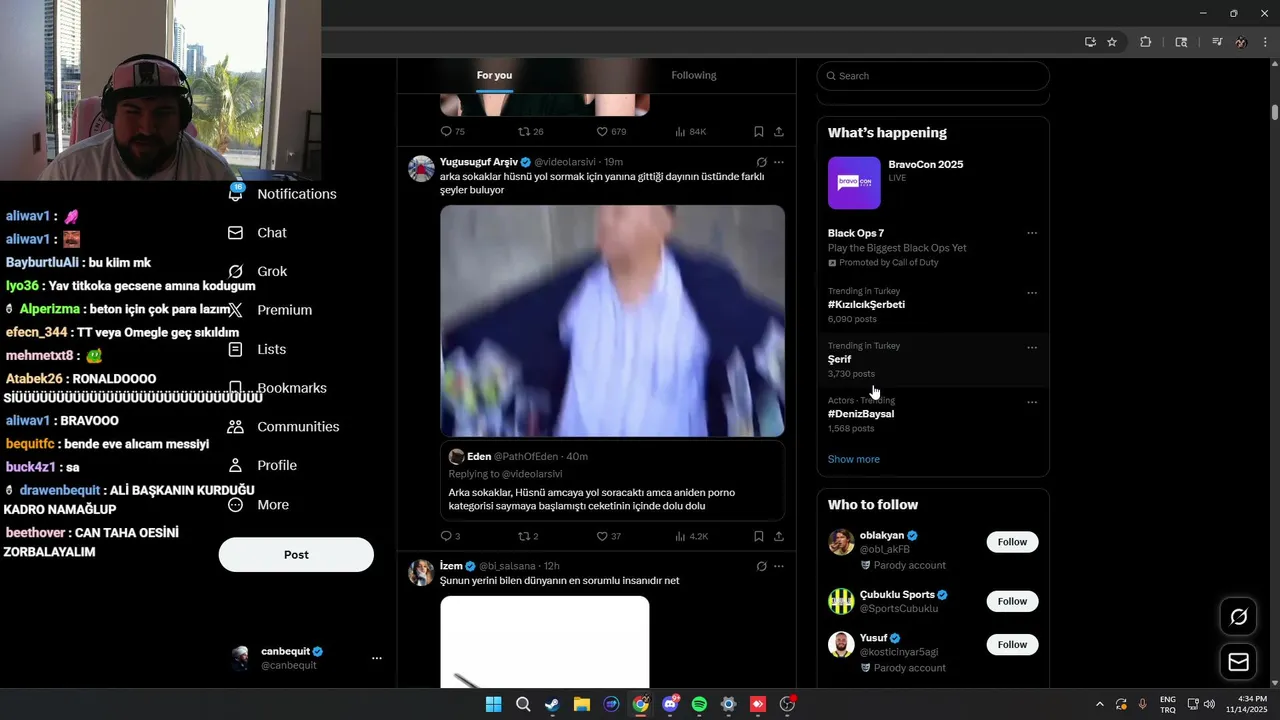Open Bookmarks in the sidebar

coord(278,388)
